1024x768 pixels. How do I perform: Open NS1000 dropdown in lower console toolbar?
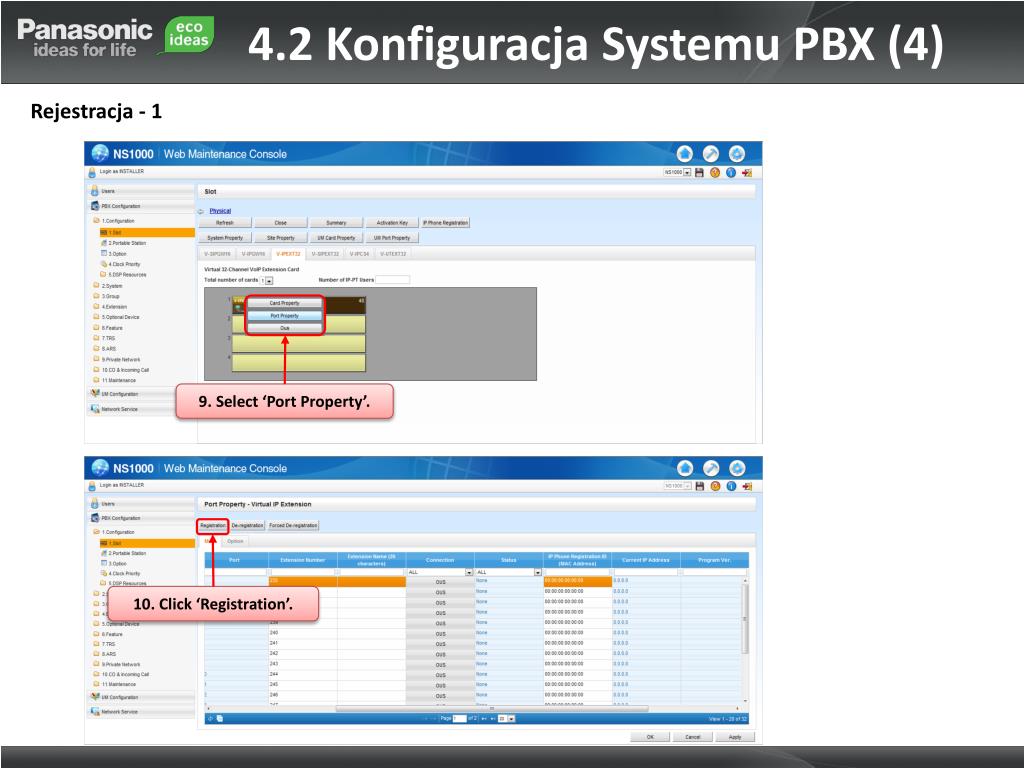(688, 486)
